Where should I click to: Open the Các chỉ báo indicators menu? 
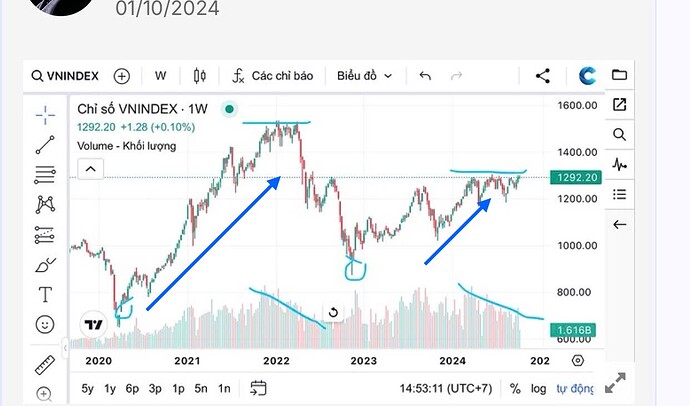(273, 75)
